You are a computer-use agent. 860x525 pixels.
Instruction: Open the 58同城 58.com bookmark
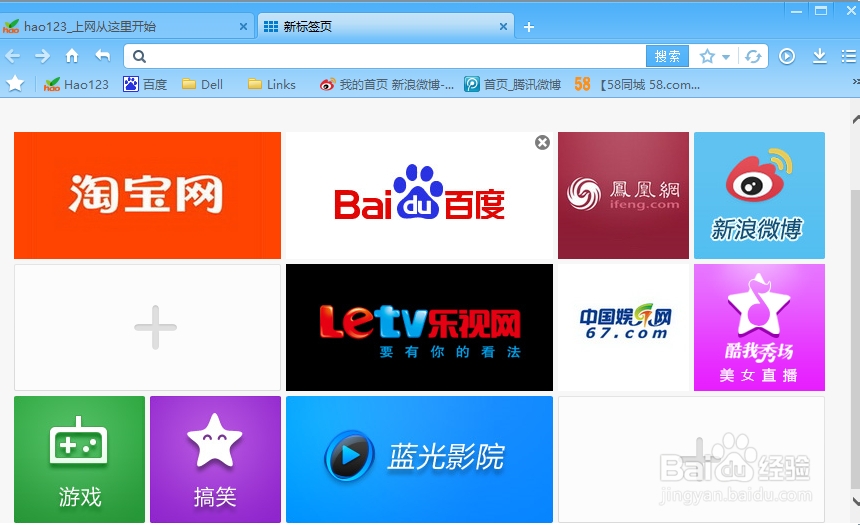coord(637,84)
